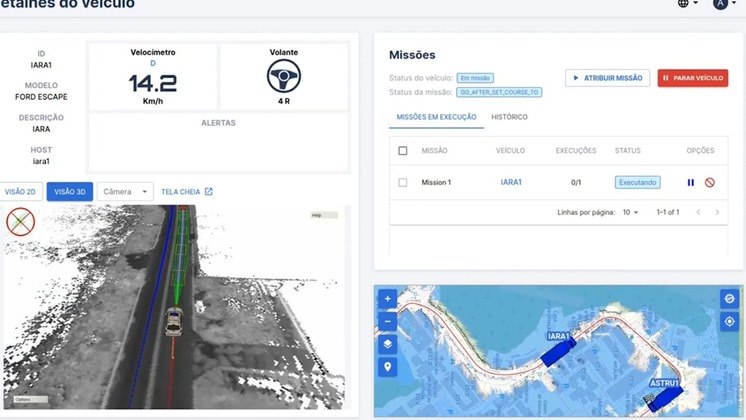Click the IARA1 vehicle link in table
The height and width of the screenshot is (420, 746).
click(511, 183)
